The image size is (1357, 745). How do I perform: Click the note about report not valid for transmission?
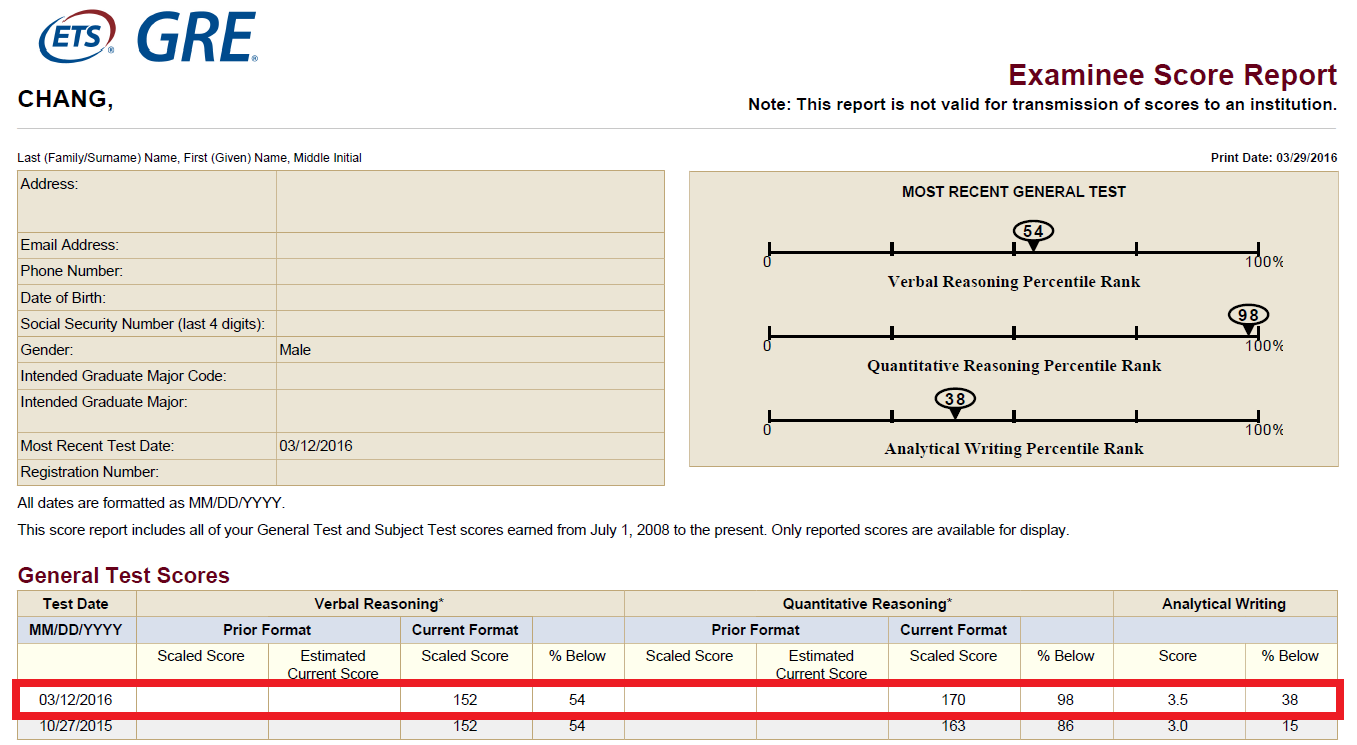coord(1042,105)
